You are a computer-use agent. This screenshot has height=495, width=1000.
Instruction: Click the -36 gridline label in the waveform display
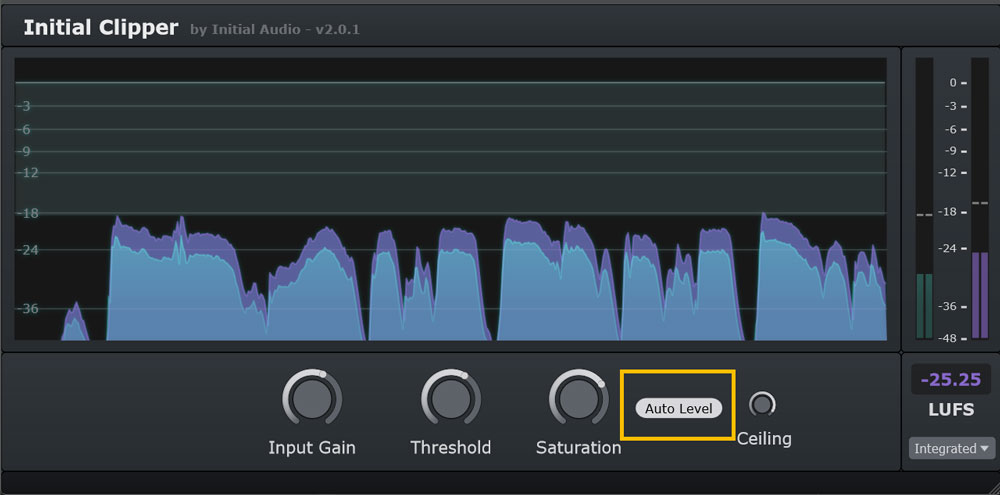tap(27, 308)
